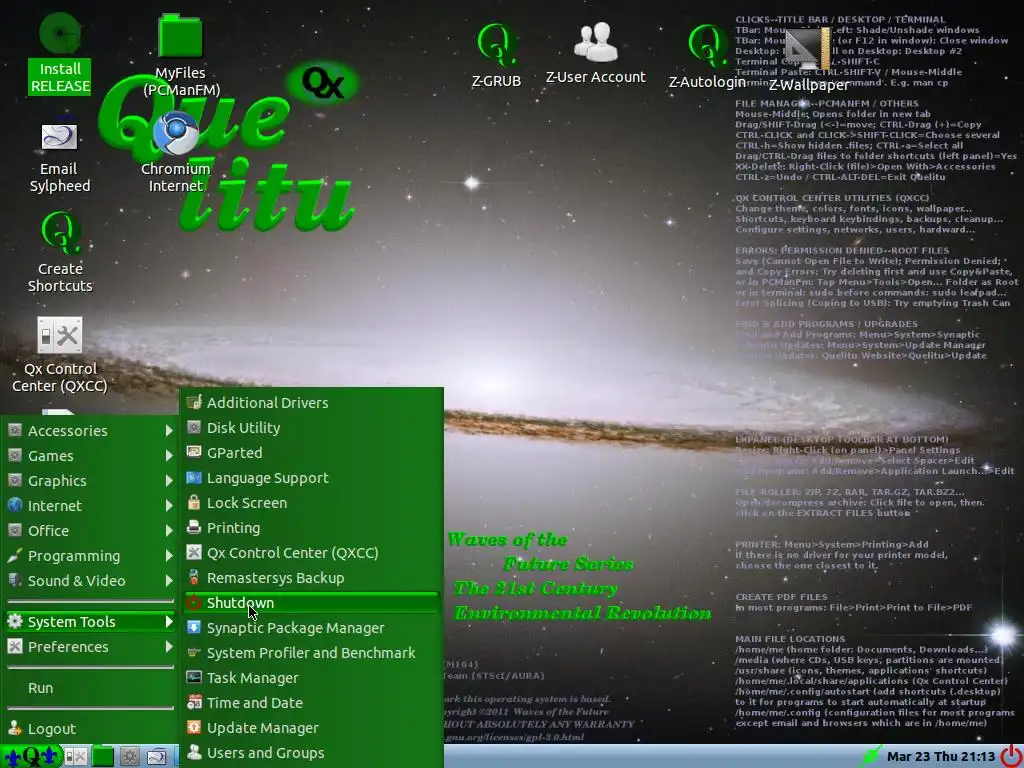Viewport: 1024px width, 768px height.
Task: Click the green folder icon in taskbar
Action: (x=103, y=757)
